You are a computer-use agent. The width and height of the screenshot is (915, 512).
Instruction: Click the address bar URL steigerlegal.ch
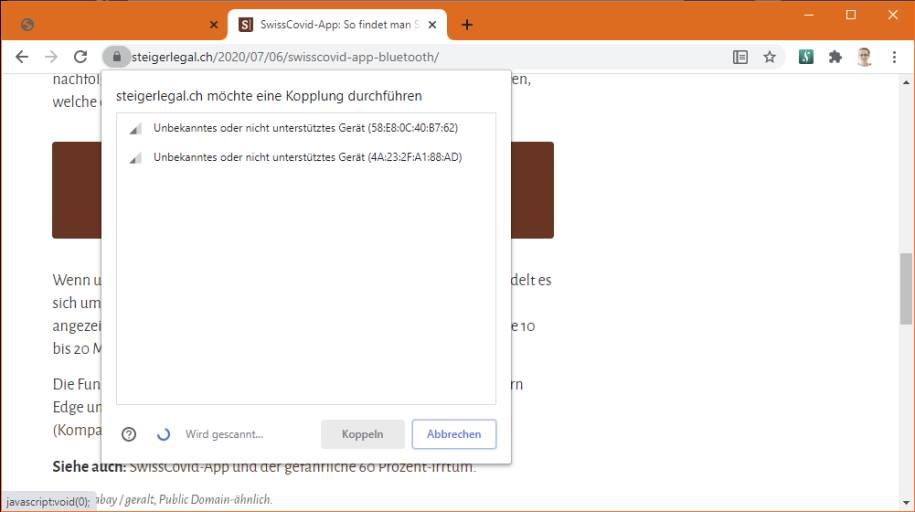click(x=285, y=57)
